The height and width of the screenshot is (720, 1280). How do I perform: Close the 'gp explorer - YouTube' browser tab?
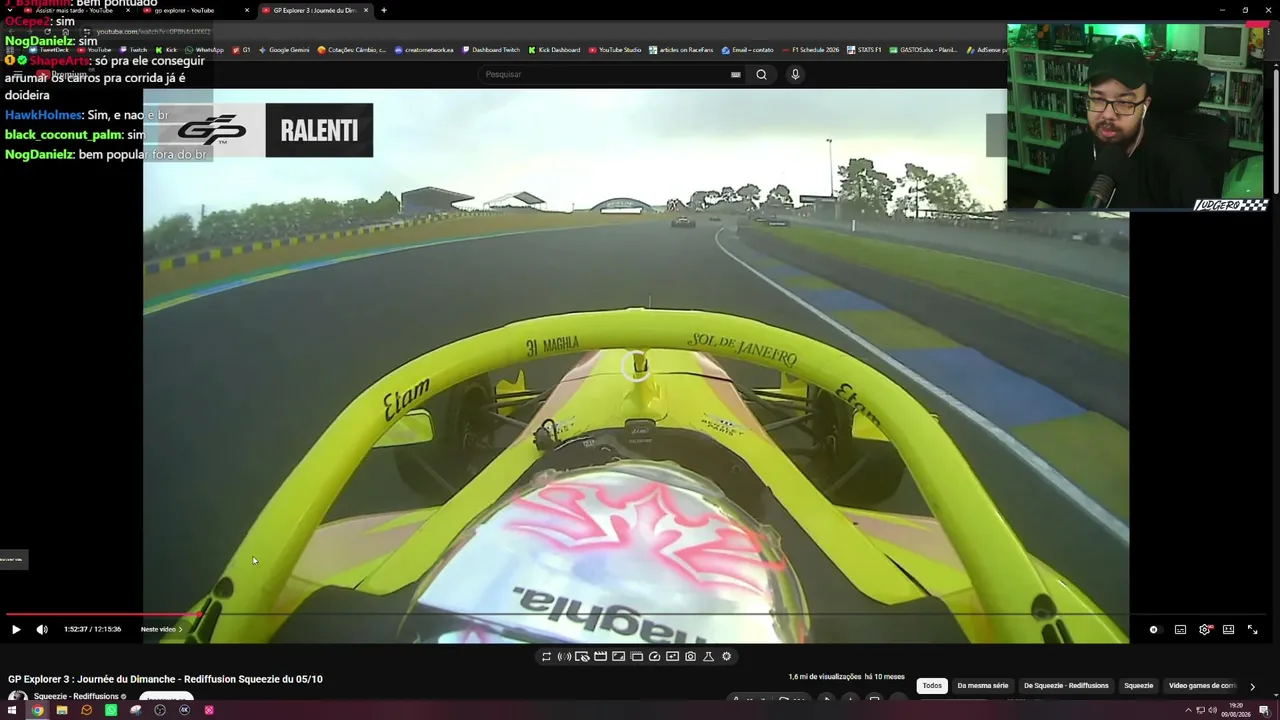pyautogui.click(x=247, y=10)
